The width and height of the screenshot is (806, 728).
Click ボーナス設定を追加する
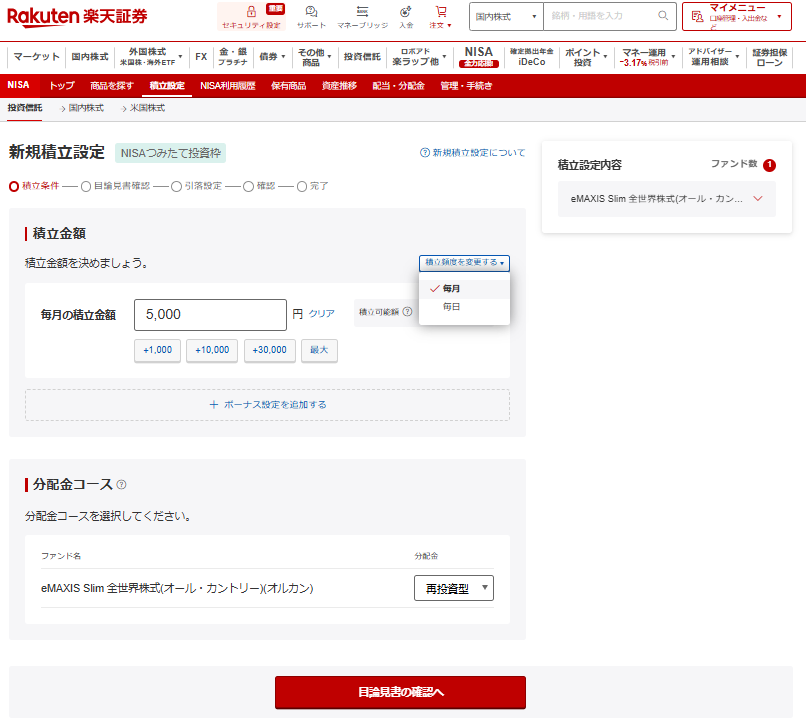(x=267, y=405)
